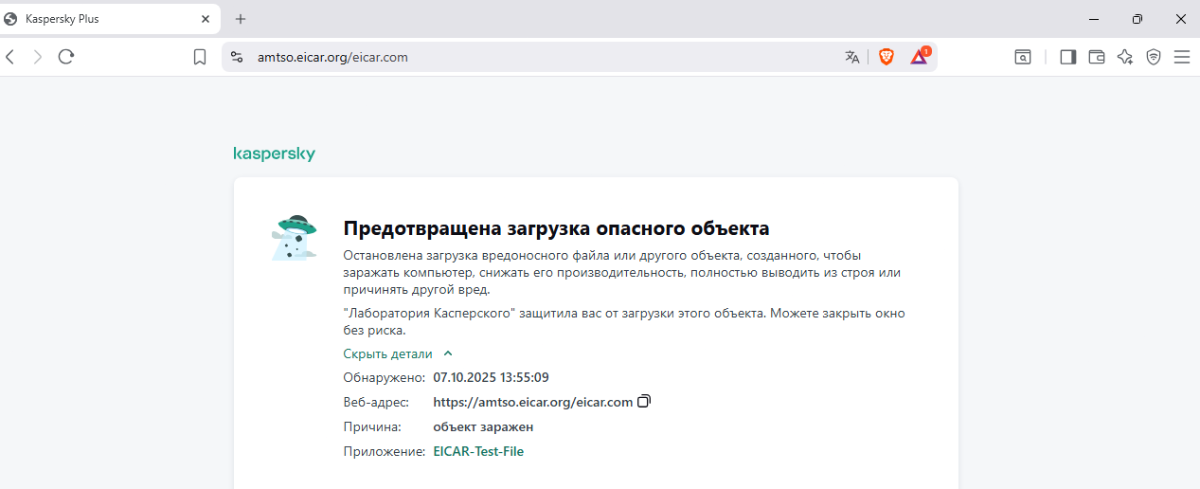Screen dimensions: 1200x489
Task: Open Brave Shields lion icon
Action: [x=886, y=57]
